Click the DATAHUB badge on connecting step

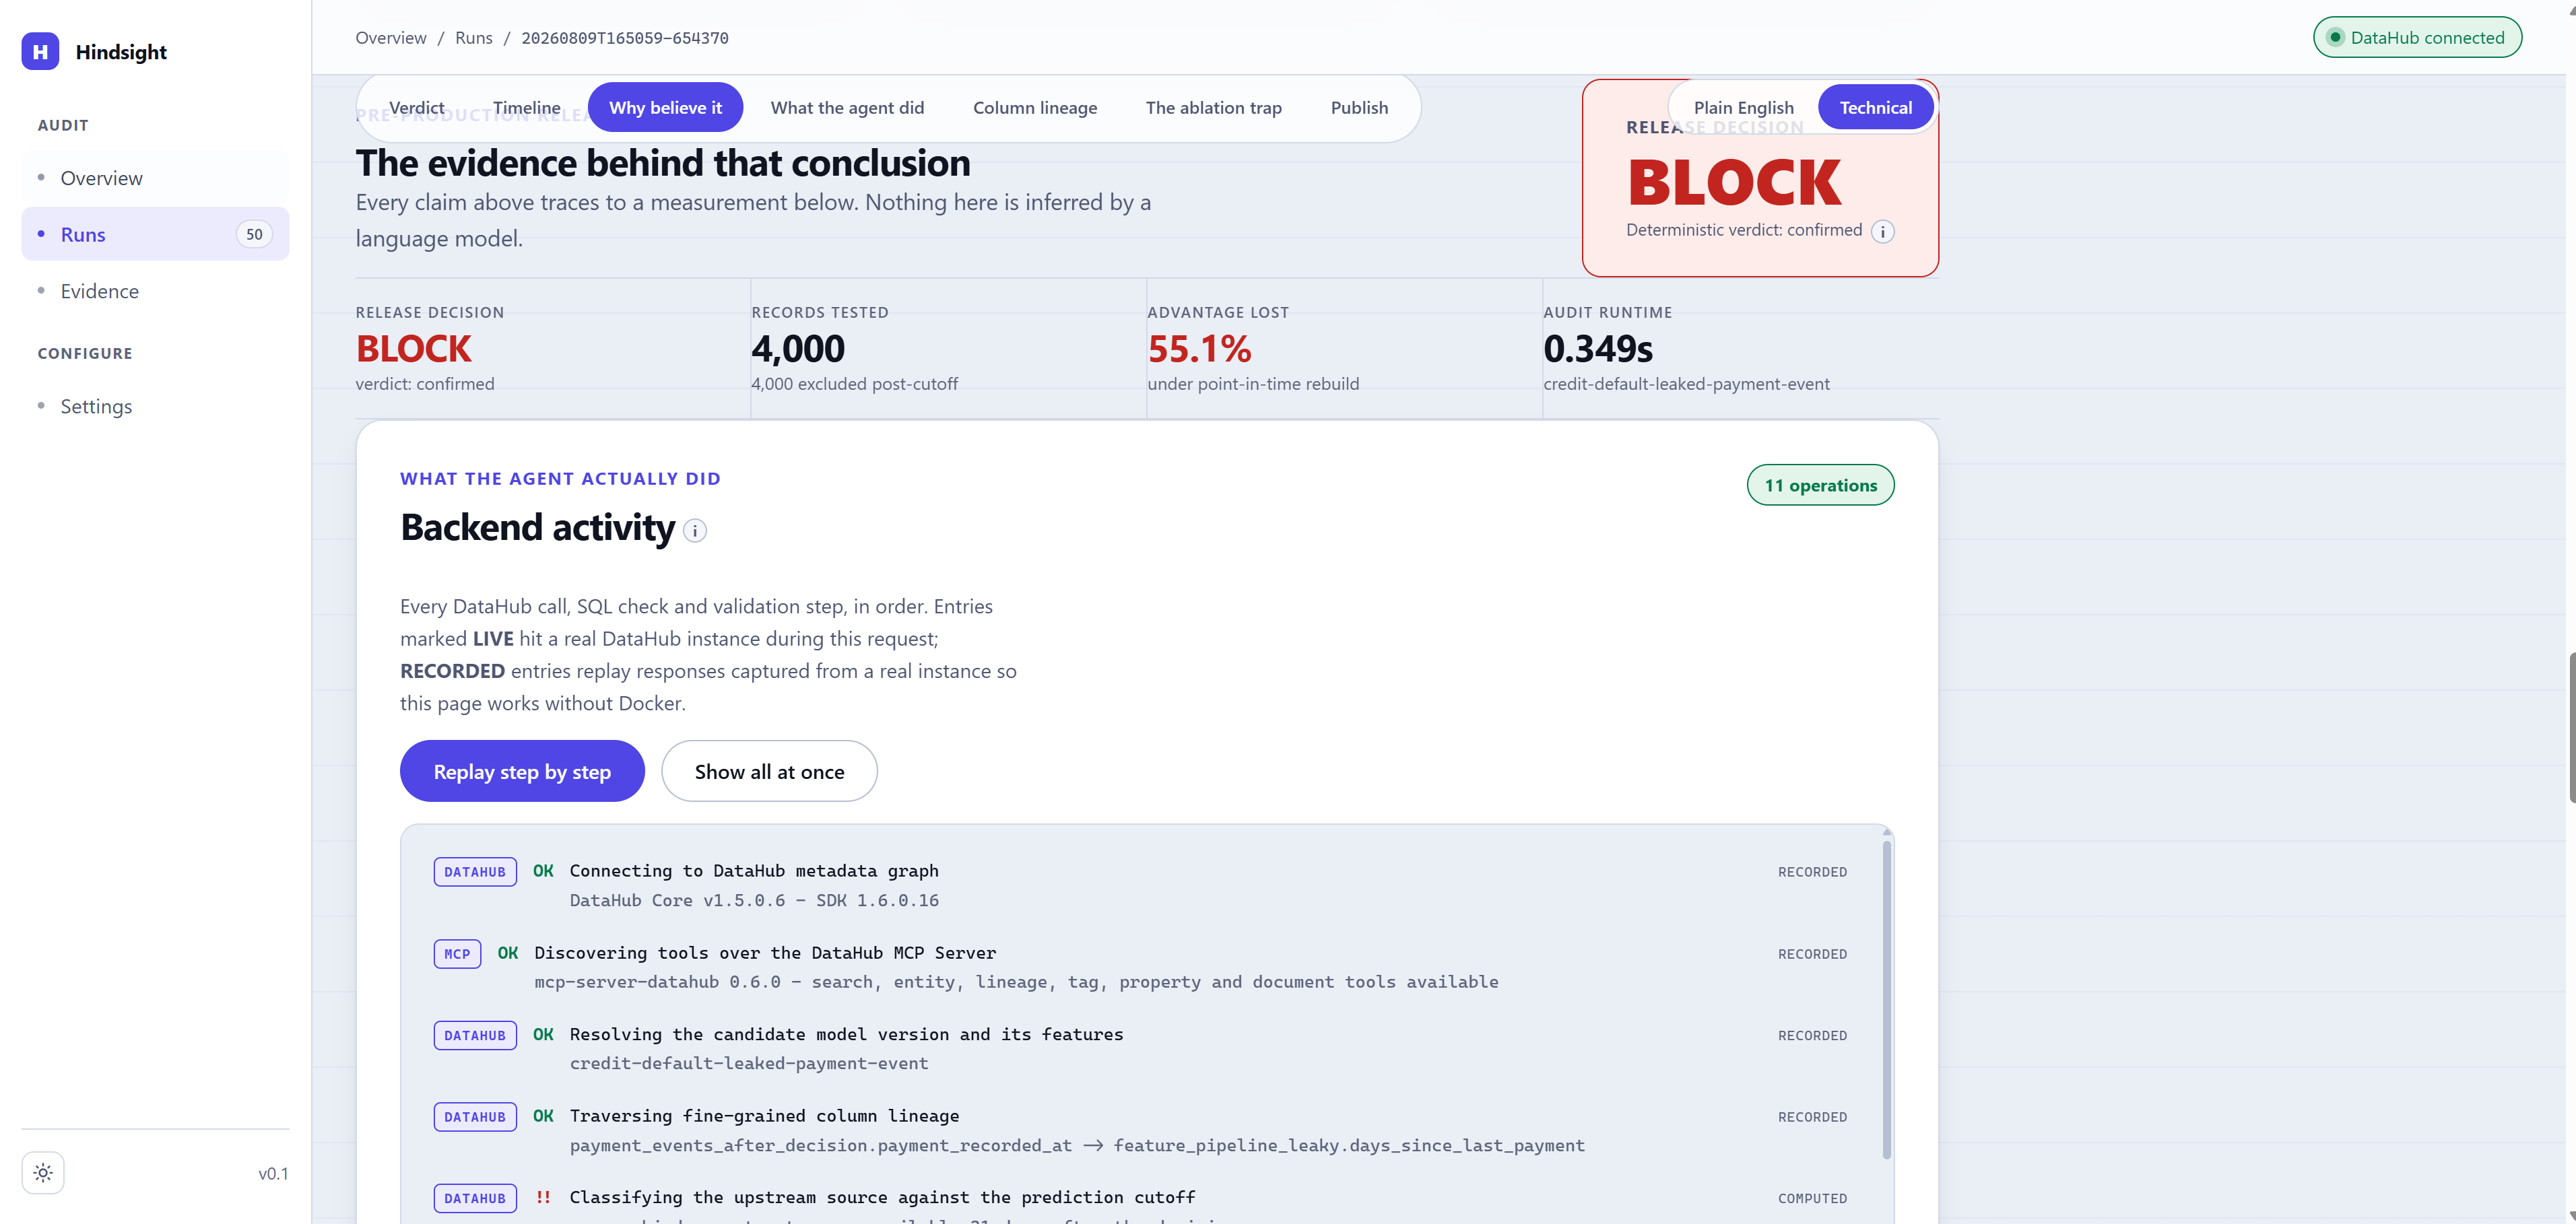click(x=475, y=871)
